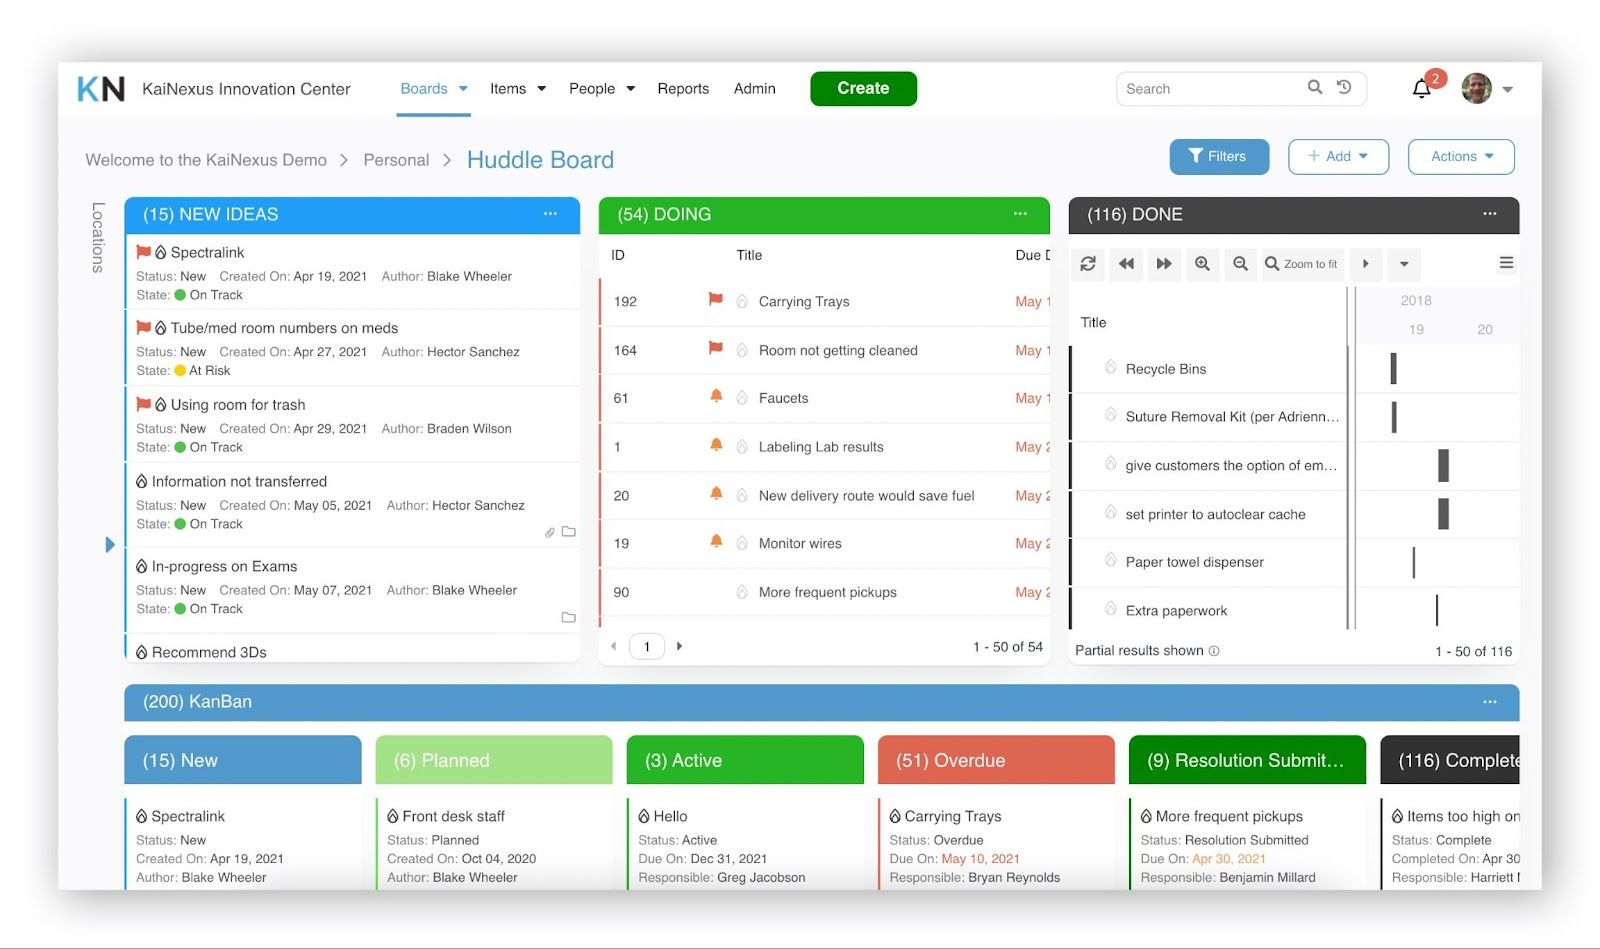Click the Recycle Bins timeline bar
Screen dimensions: 1600x949
coord(1393,368)
